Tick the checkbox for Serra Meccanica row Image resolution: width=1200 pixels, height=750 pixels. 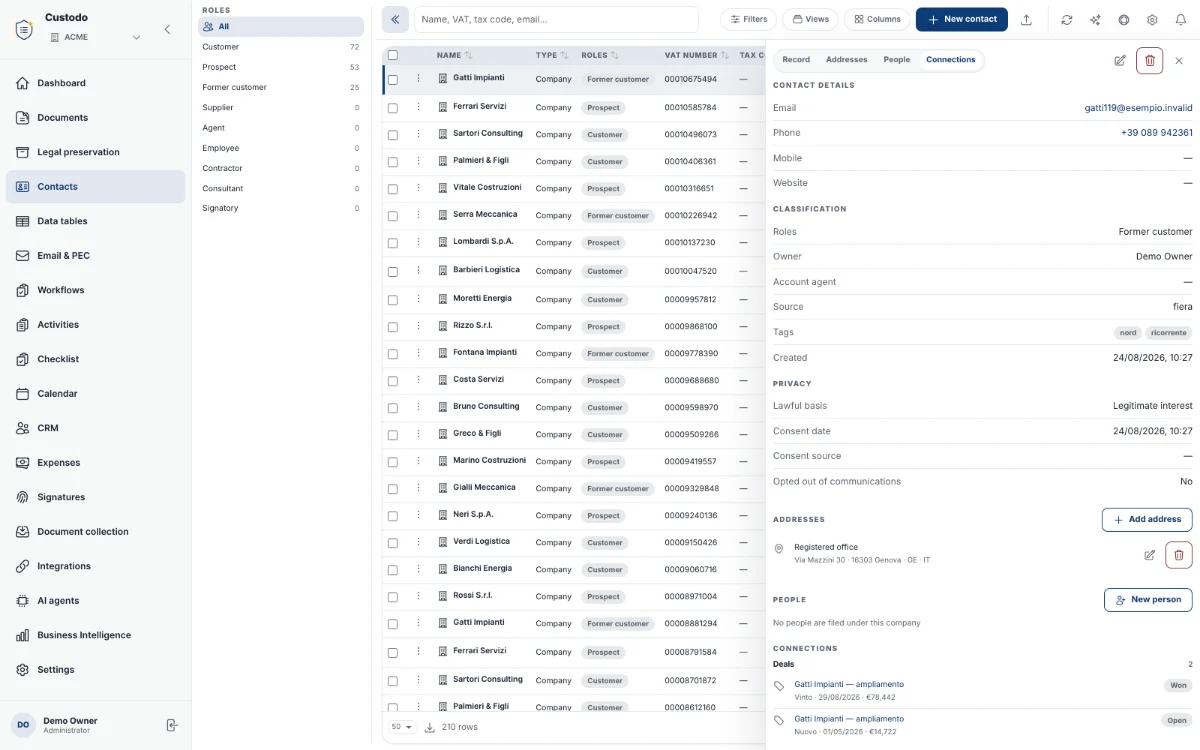point(393,215)
